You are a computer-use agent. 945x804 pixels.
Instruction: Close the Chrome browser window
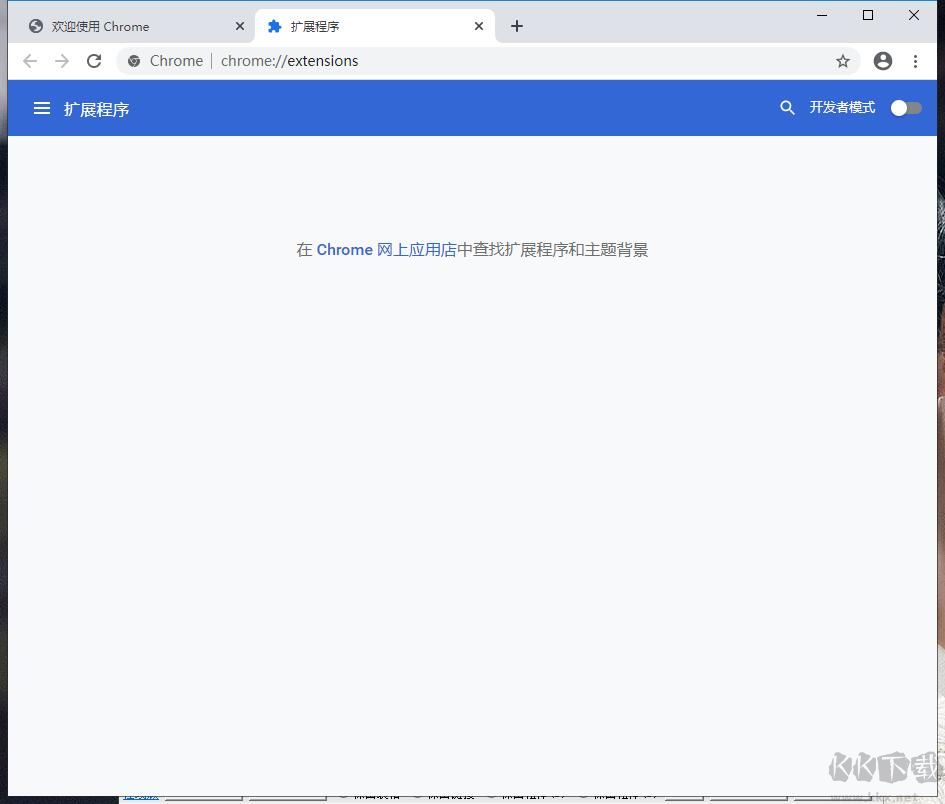(x=914, y=15)
